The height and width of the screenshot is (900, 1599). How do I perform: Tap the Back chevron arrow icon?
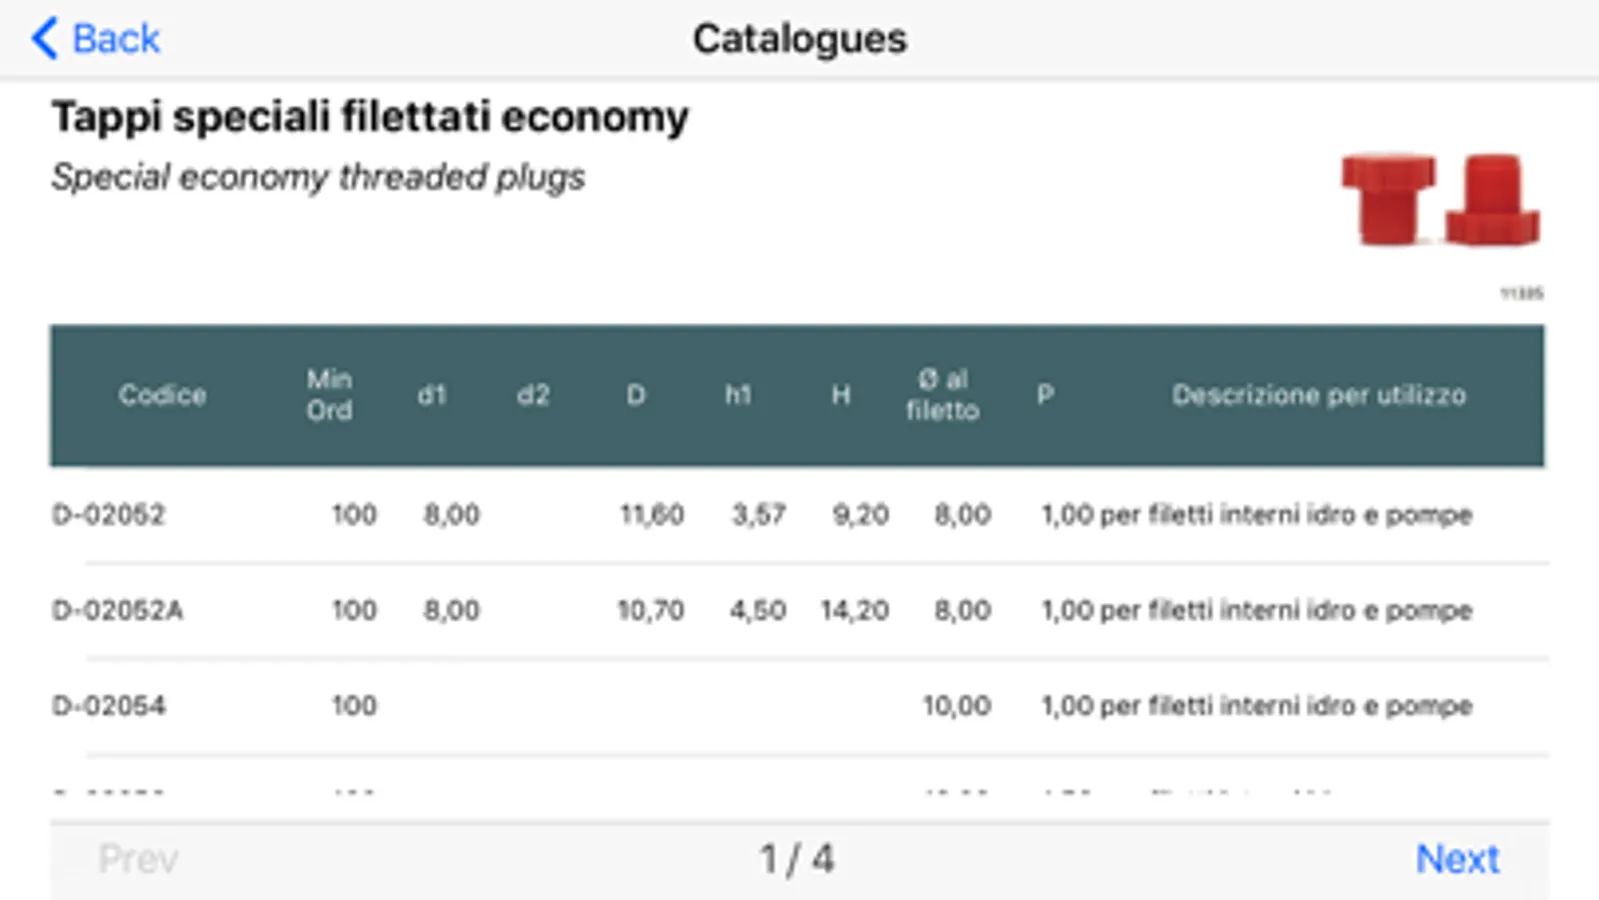[x=44, y=39]
